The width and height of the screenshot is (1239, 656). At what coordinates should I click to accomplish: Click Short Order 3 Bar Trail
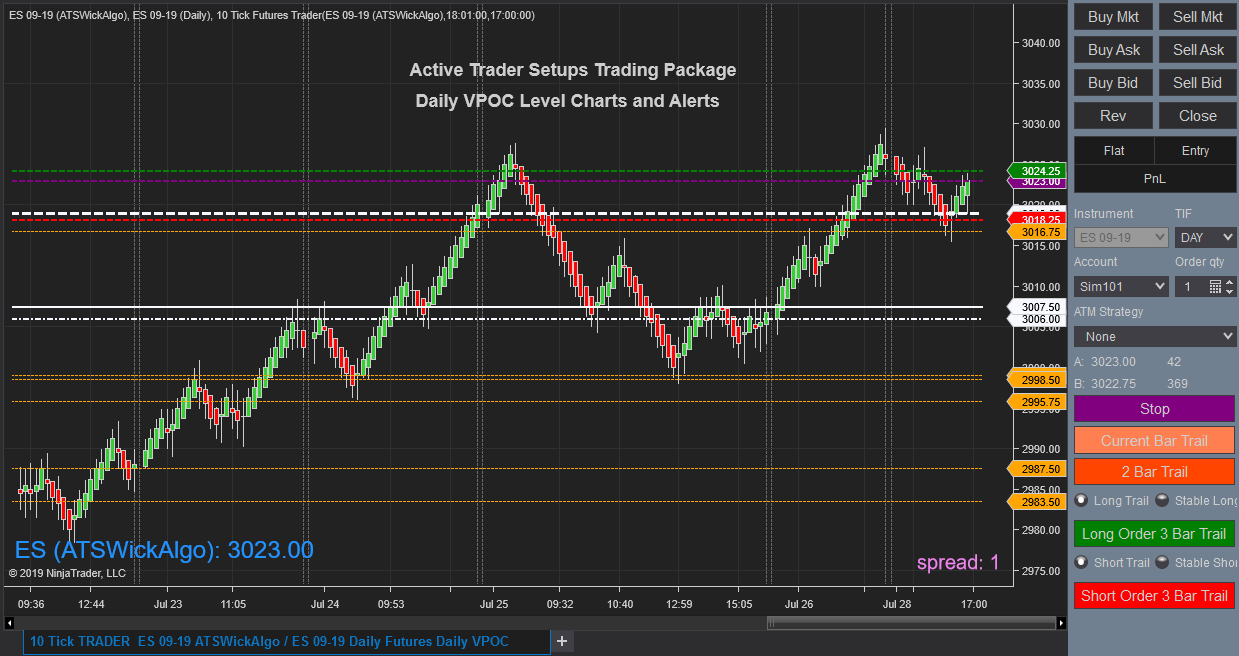1154,595
